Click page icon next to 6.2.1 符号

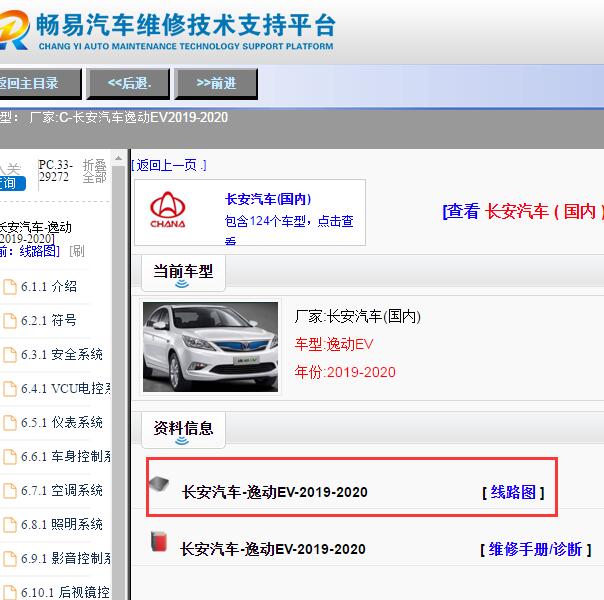click(10, 321)
